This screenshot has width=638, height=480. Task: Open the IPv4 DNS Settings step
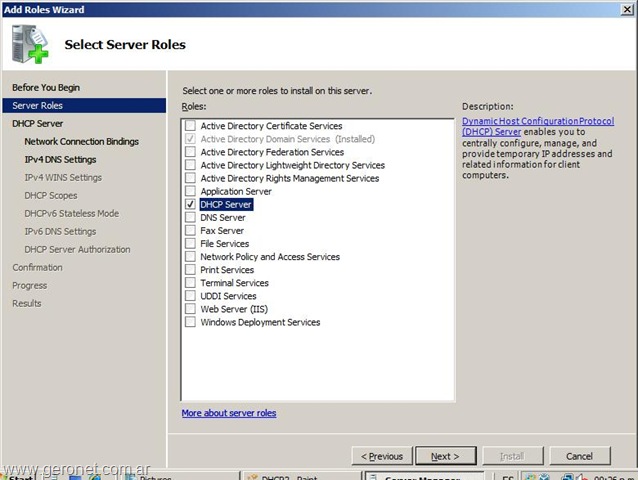click(60, 159)
